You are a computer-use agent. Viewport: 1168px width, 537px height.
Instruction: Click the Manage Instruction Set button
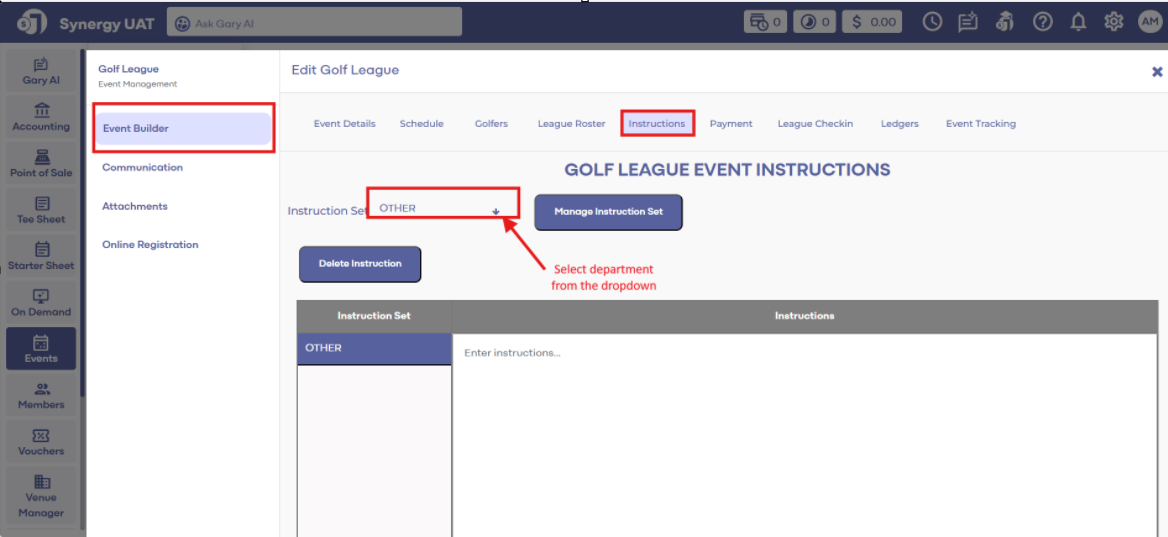608,212
